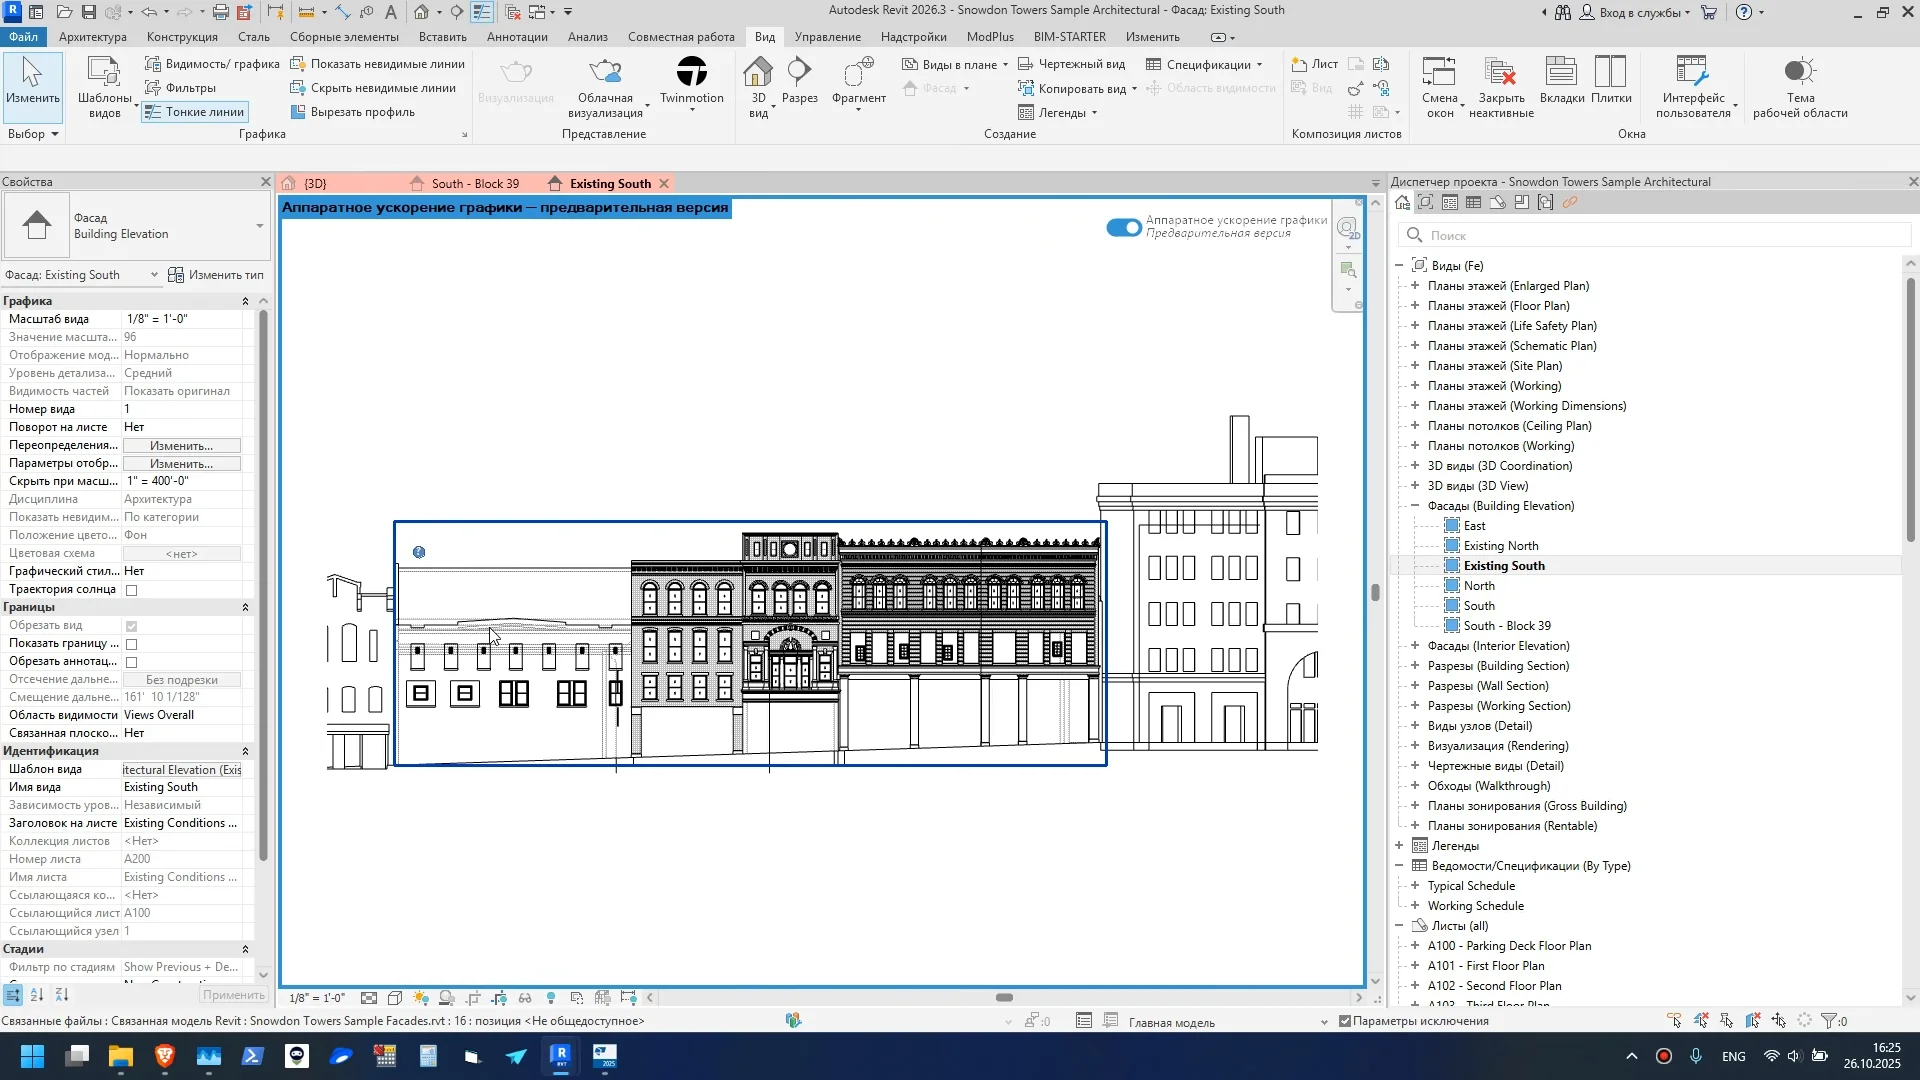This screenshot has height=1080, width=1920.
Task: Activate the Section (Разрез) tool
Action: pyautogui.click(x=799, y=81)
